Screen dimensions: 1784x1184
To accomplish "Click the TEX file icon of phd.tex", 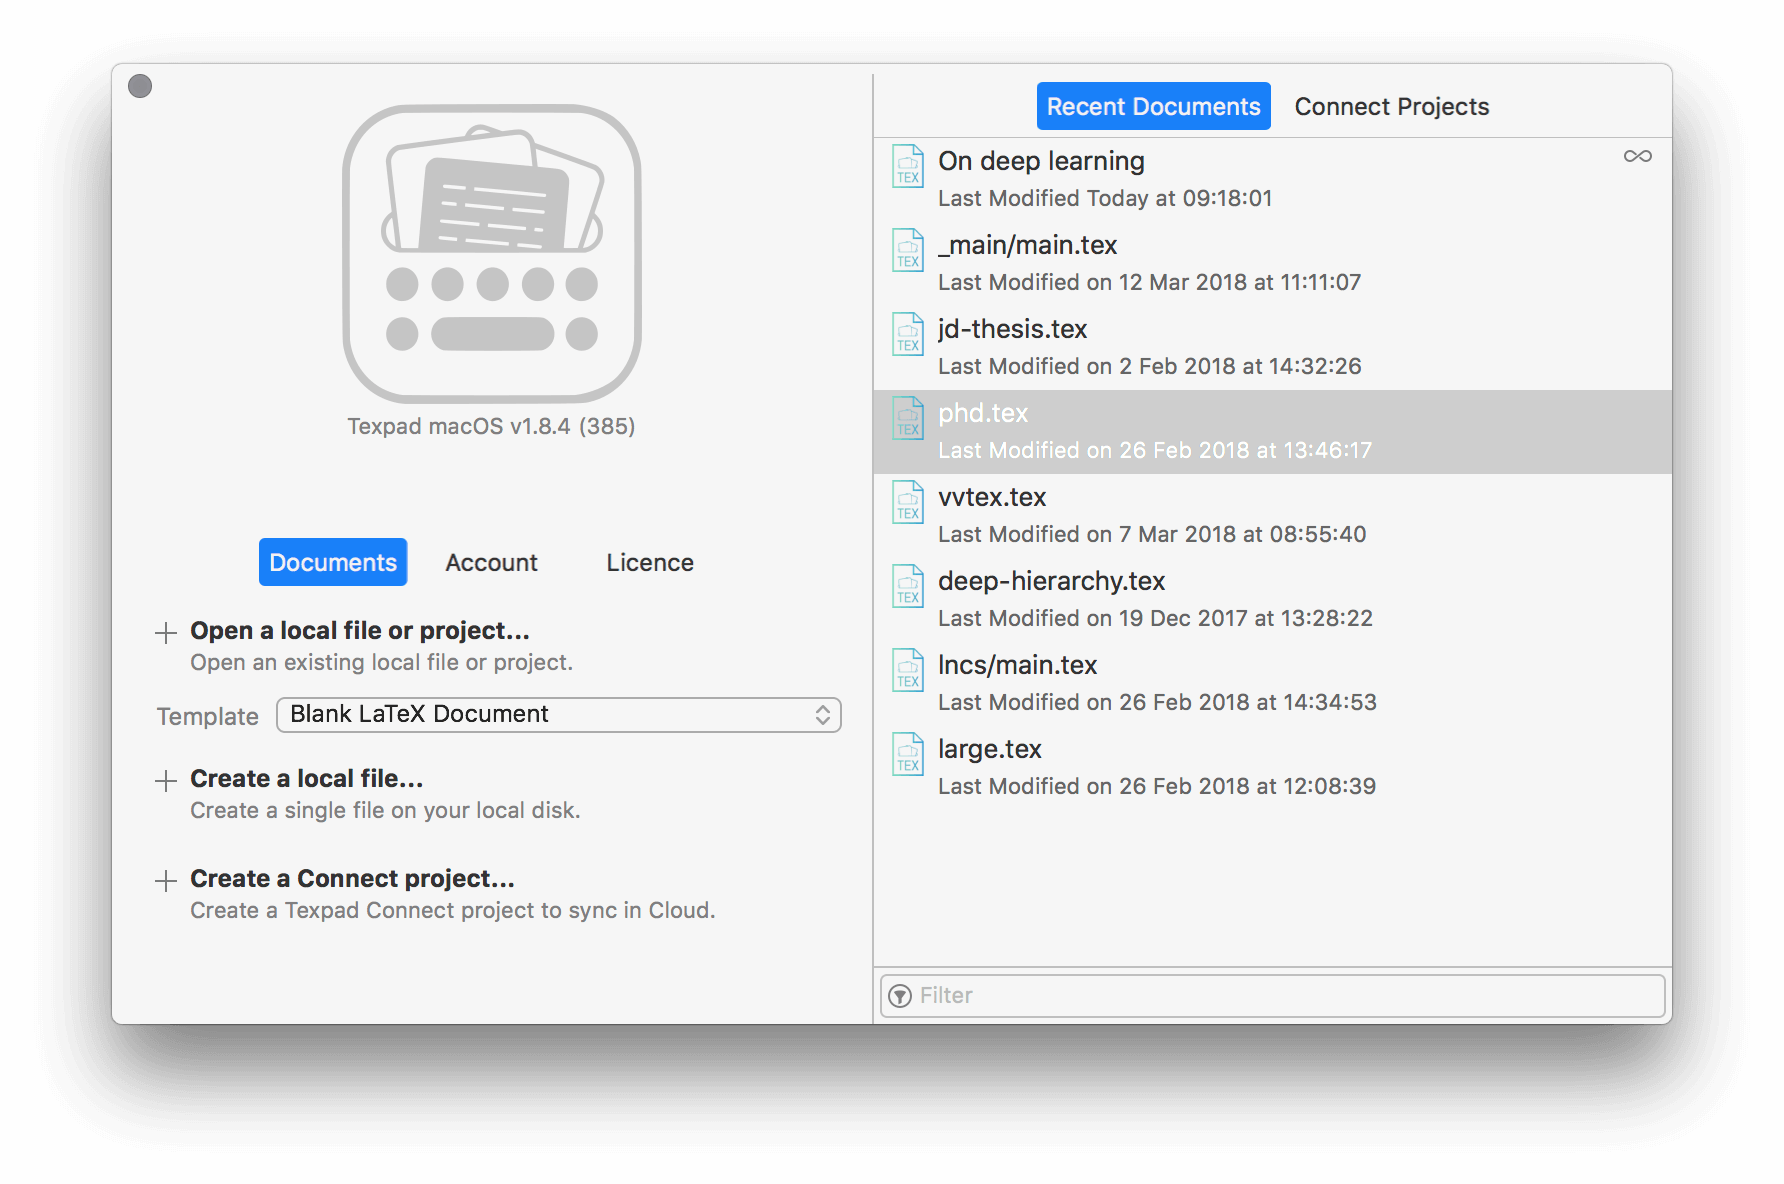I will 907,418.
